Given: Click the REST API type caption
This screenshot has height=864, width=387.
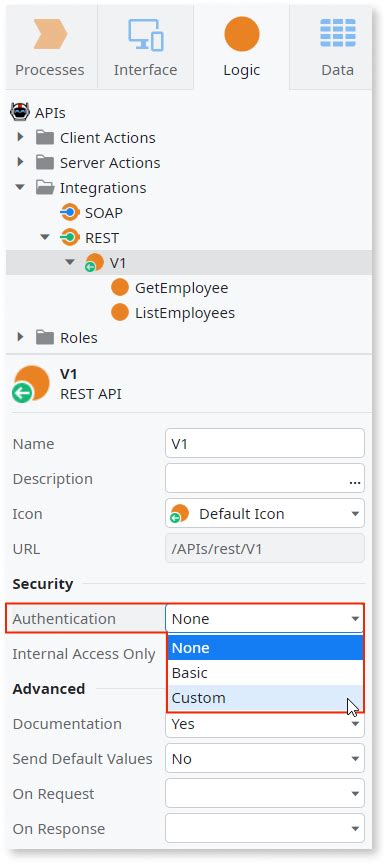Looking at the screenshot, I should [91, 395].
